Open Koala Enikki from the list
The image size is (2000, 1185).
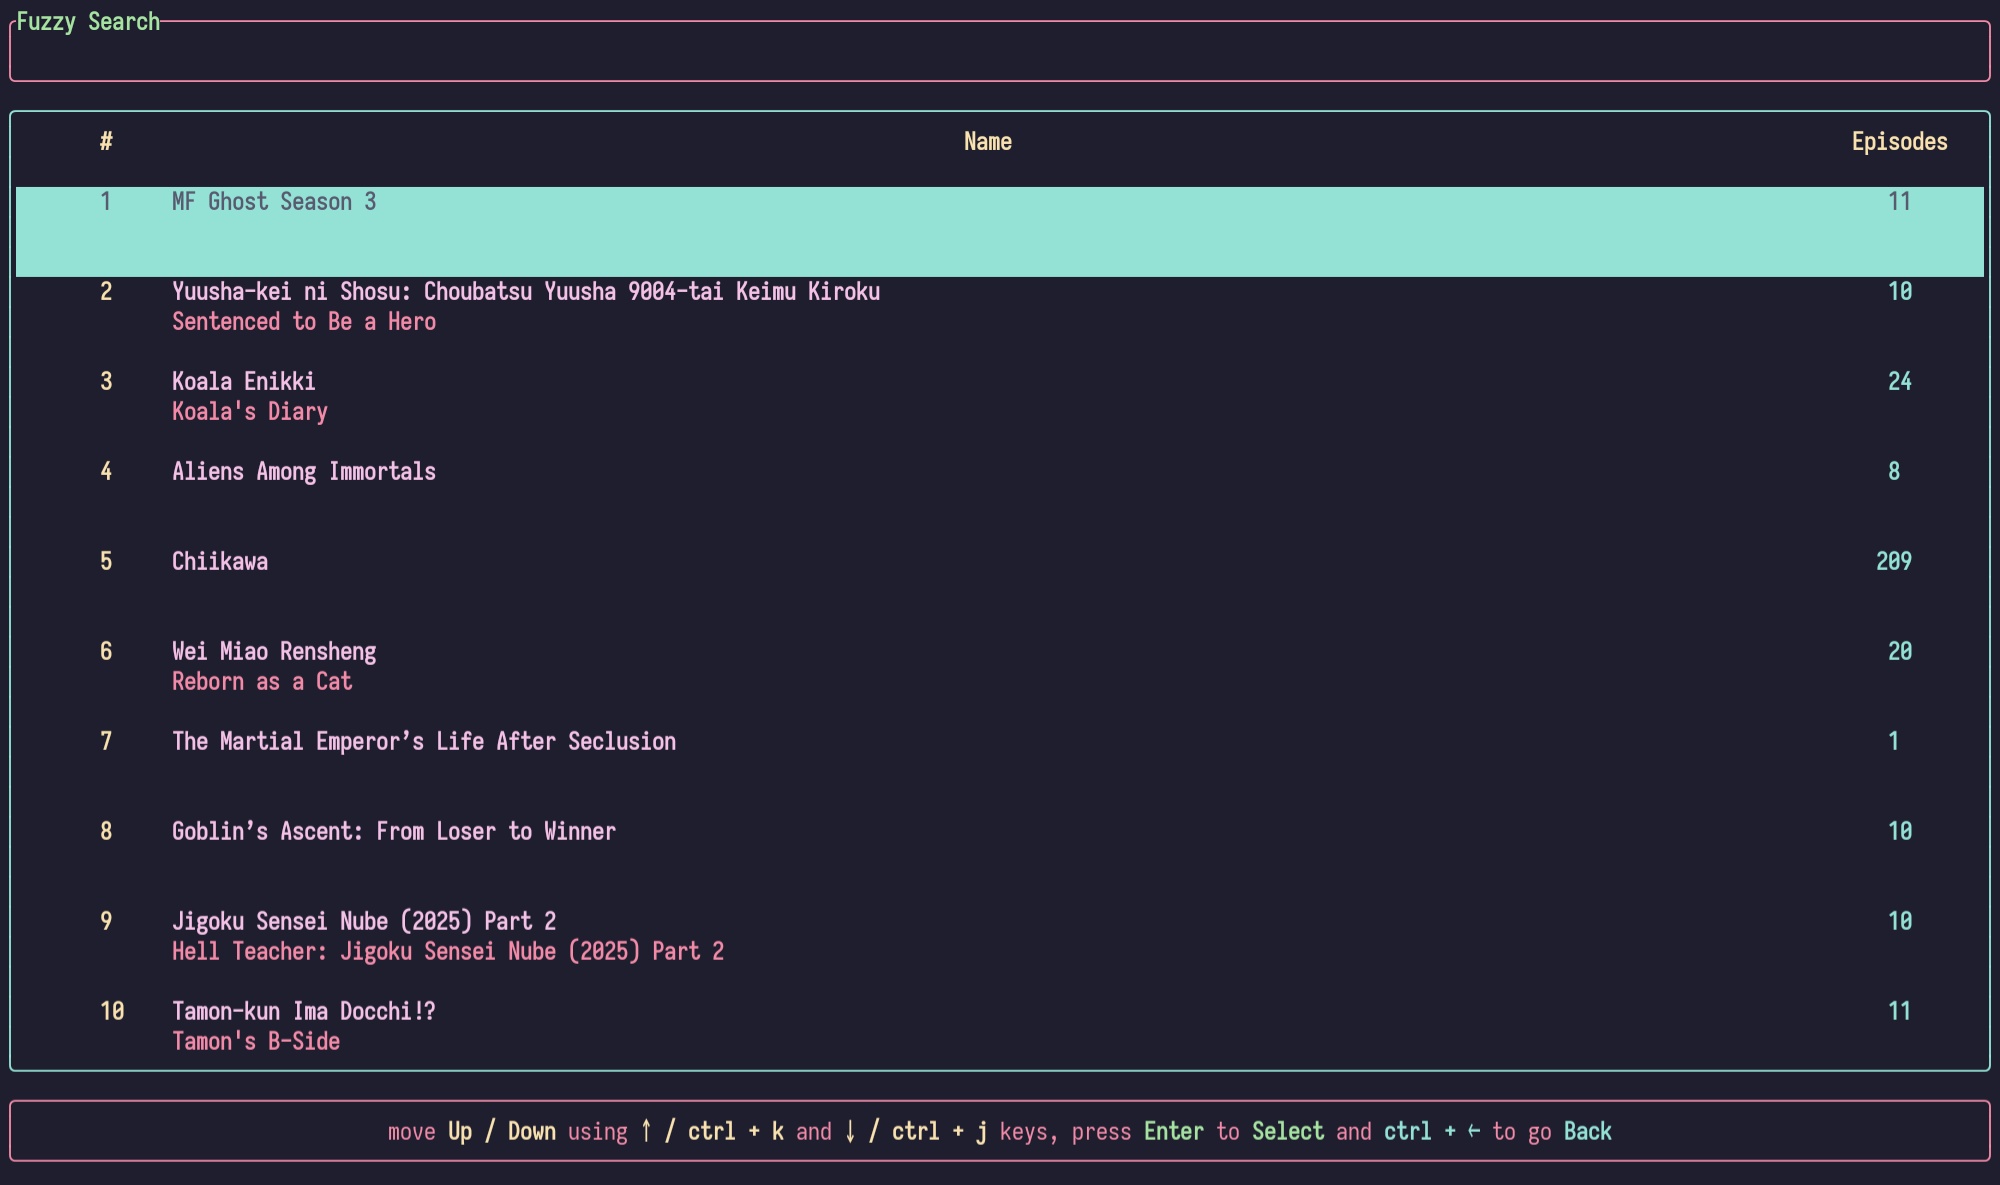243,382
